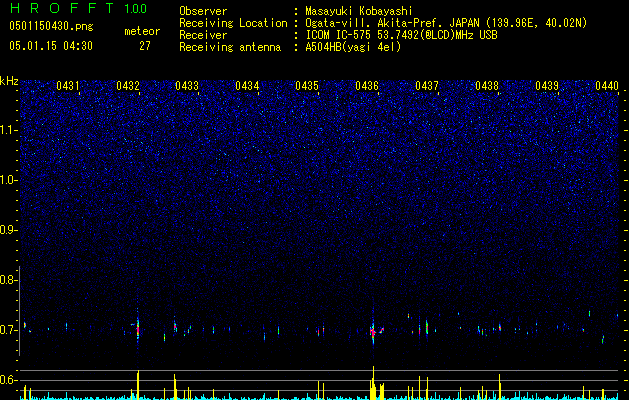Click the Observer label
This screenshot has width=629, height=400.
[x=203, y=11]
